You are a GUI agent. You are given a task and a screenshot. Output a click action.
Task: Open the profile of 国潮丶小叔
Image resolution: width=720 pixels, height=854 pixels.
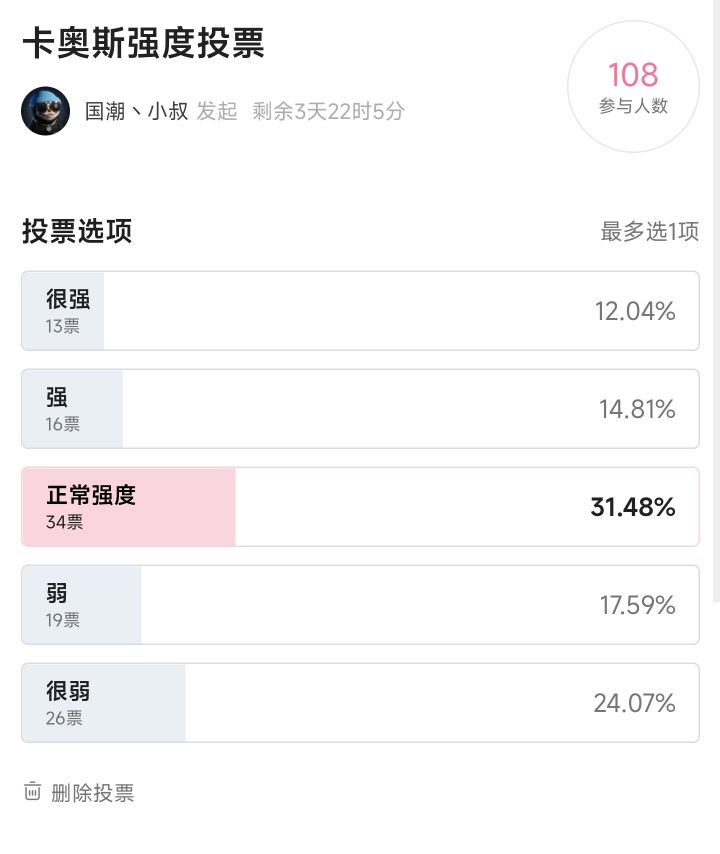pyautogui.click(x=136, y=111)
